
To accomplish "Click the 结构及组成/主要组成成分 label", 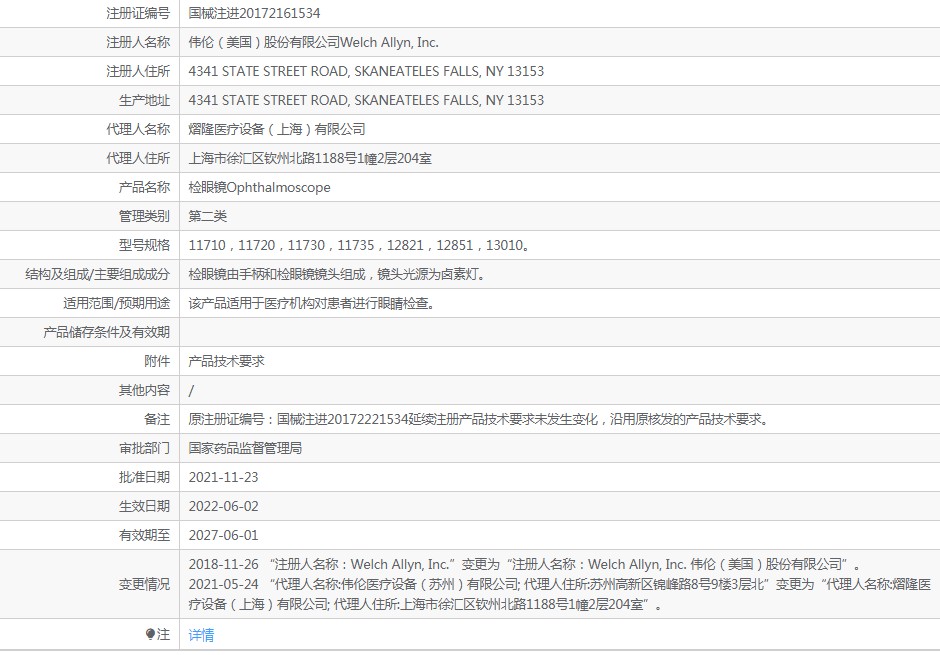I will 97,274.
